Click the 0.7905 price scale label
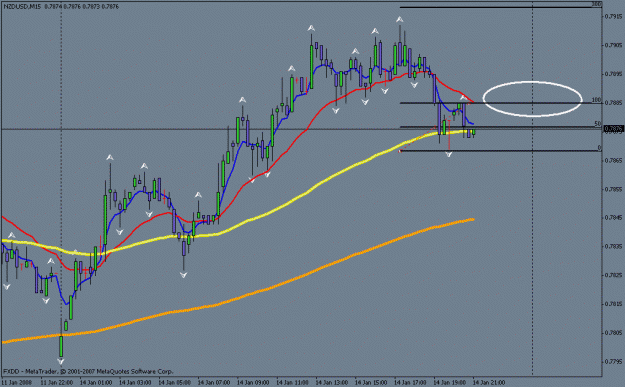625x387 pixels. coord(613,45)
